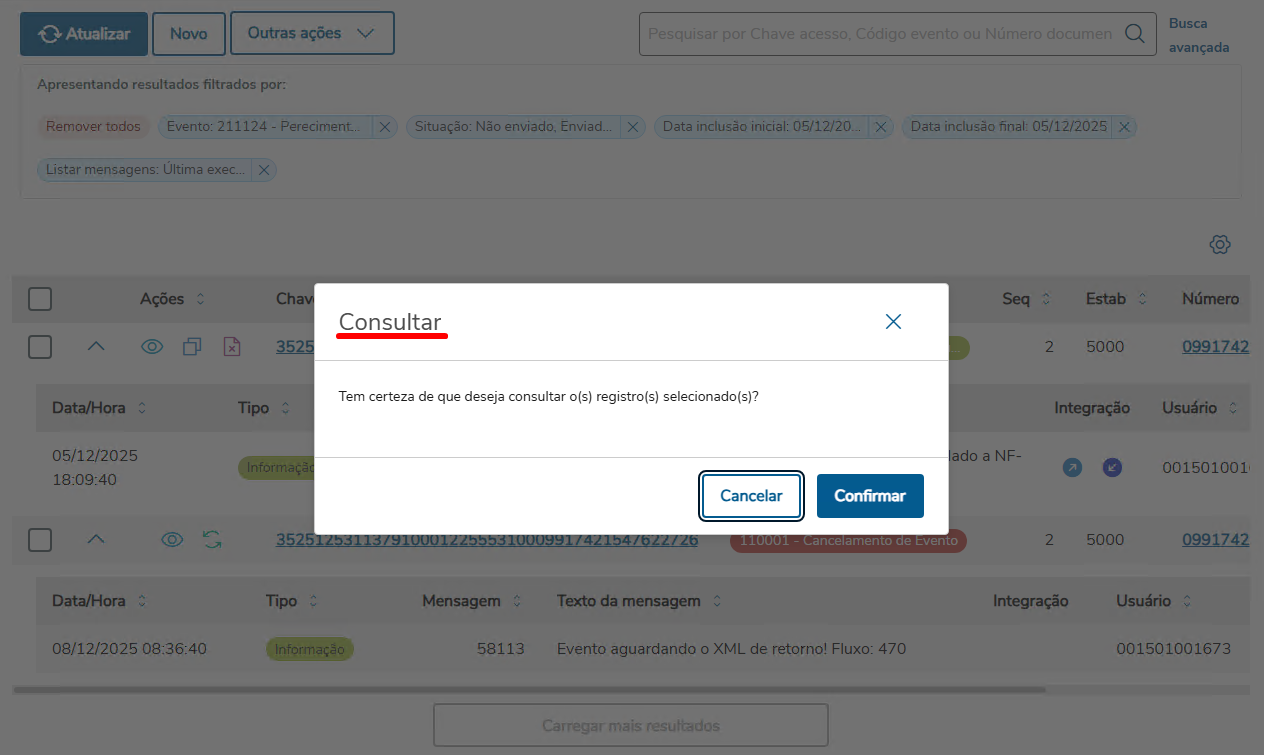
Task: Click Remover todos filter tag
Action: click(x=93, y=127)
